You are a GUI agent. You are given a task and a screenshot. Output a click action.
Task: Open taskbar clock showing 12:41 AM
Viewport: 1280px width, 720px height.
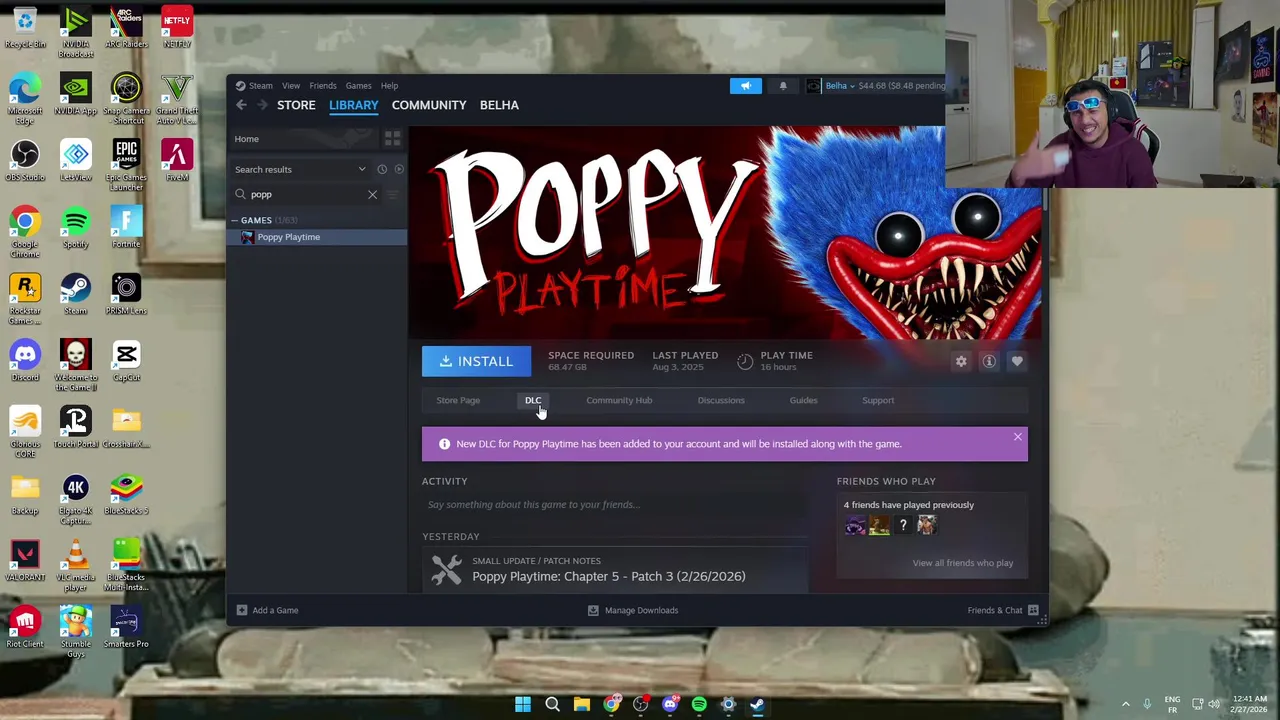point(1250,704)
